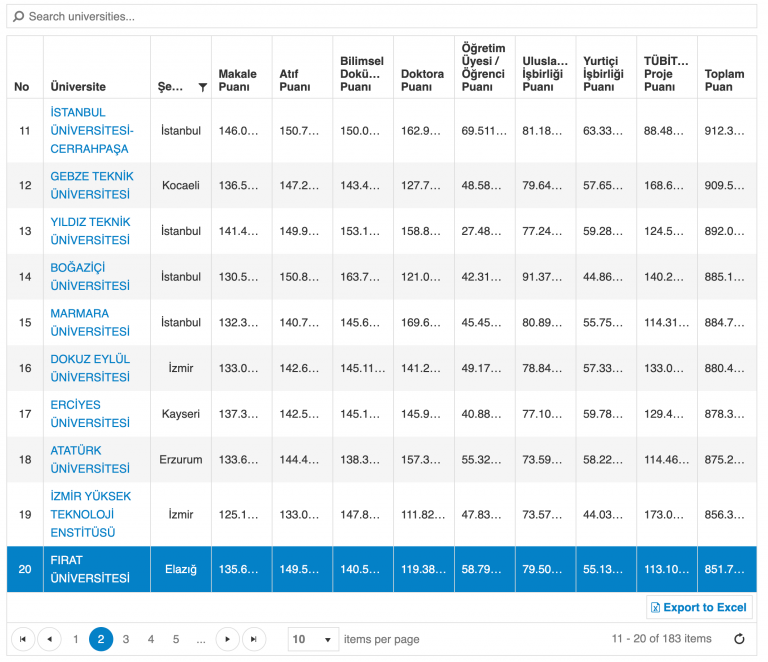Click the 168.6… TÜBİTAK cell
Screen dimensions: 768x662
point(667,186)
